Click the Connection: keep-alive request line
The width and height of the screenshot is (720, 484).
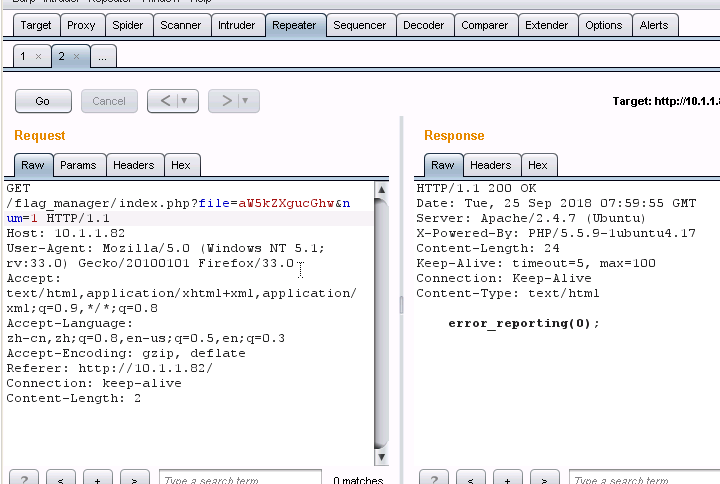pos(94,383)
